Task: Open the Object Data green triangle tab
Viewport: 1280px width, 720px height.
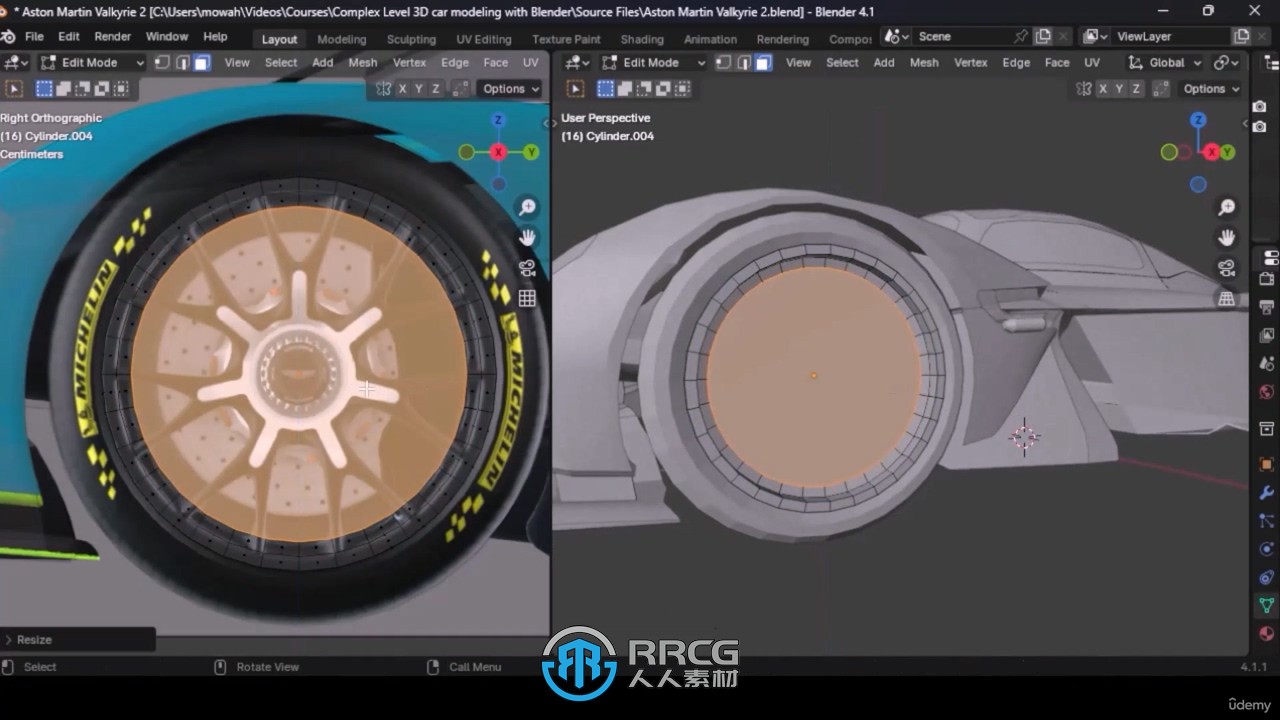Action: [1266, 605]
